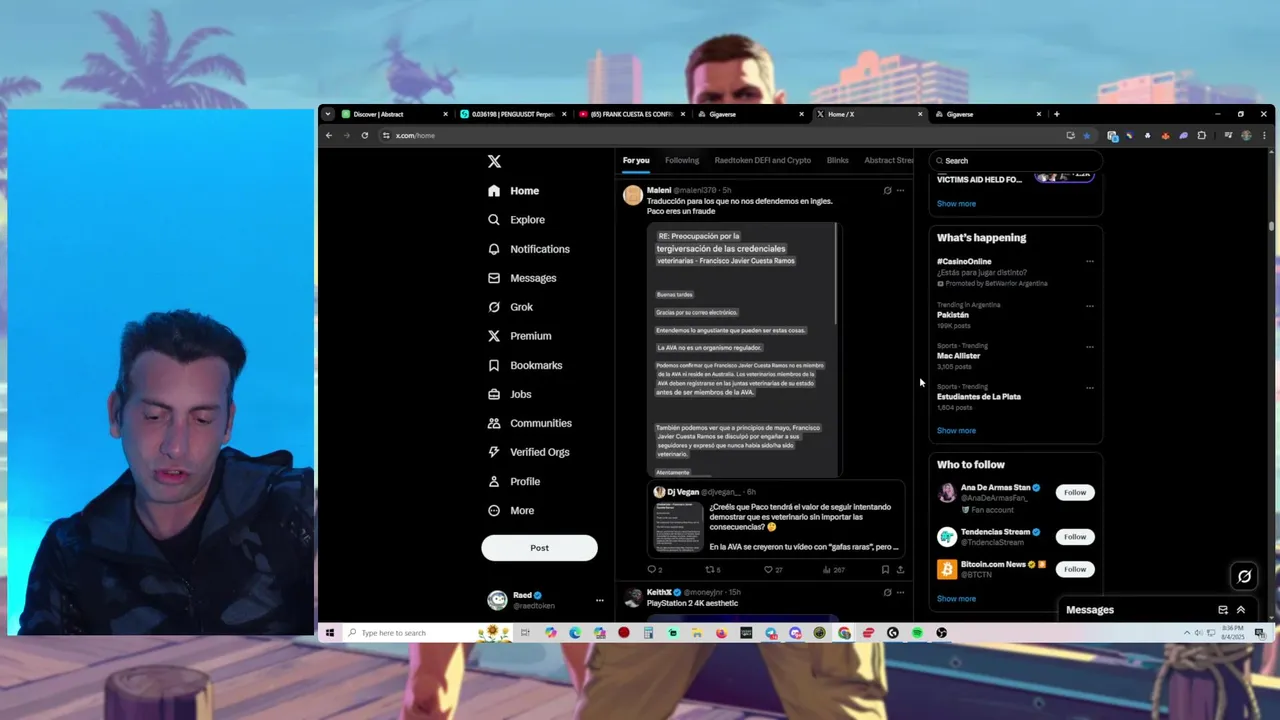This screenshot has height=720, width=1280.
Task: Like Maleni's post
Action: [x=773, y=570]
